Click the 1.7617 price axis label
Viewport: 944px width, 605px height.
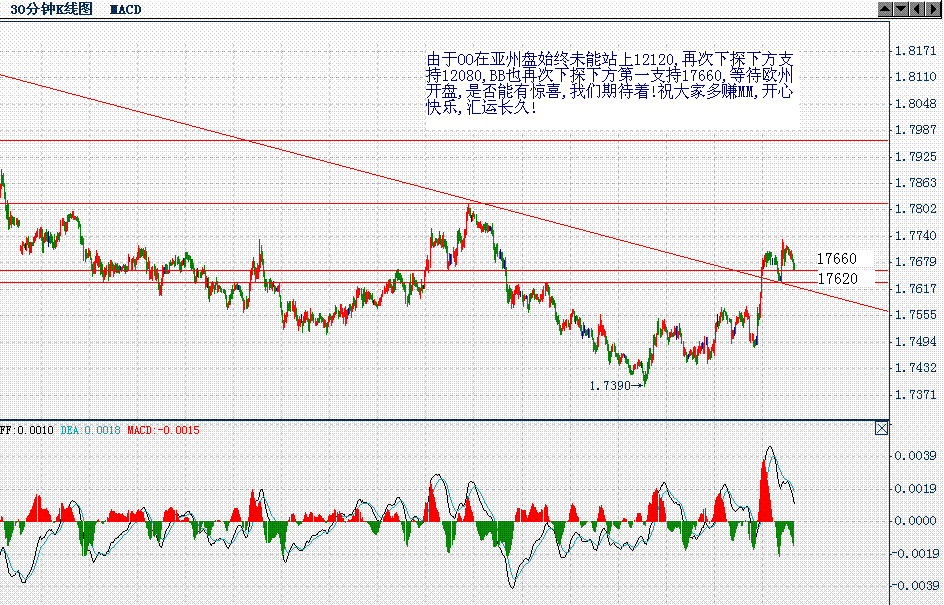pos(915,288)
